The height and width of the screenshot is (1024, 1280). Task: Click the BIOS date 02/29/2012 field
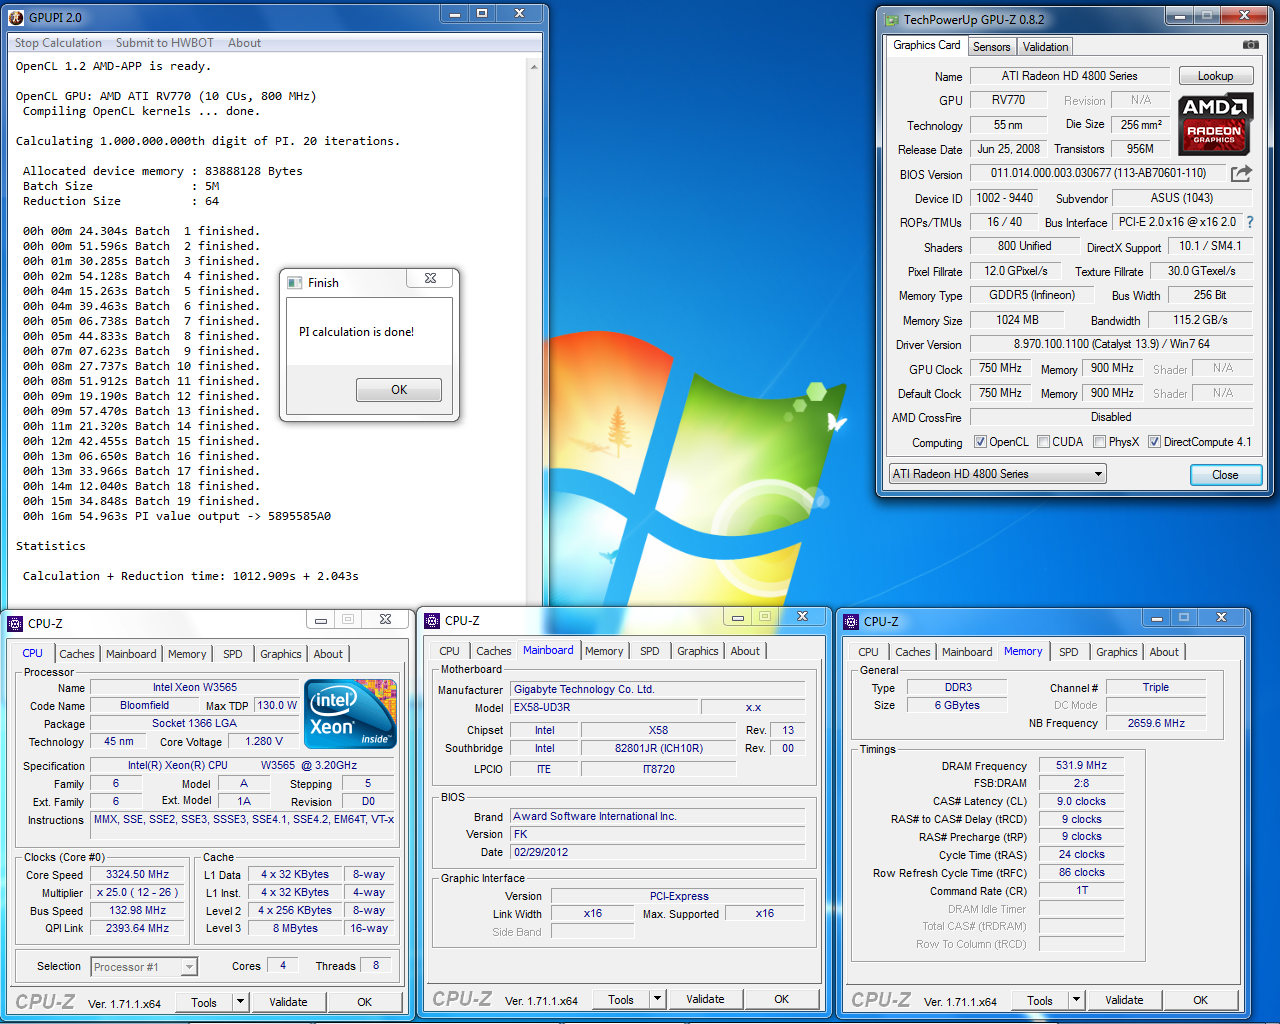pyautogui.click(x=657, y=852)
